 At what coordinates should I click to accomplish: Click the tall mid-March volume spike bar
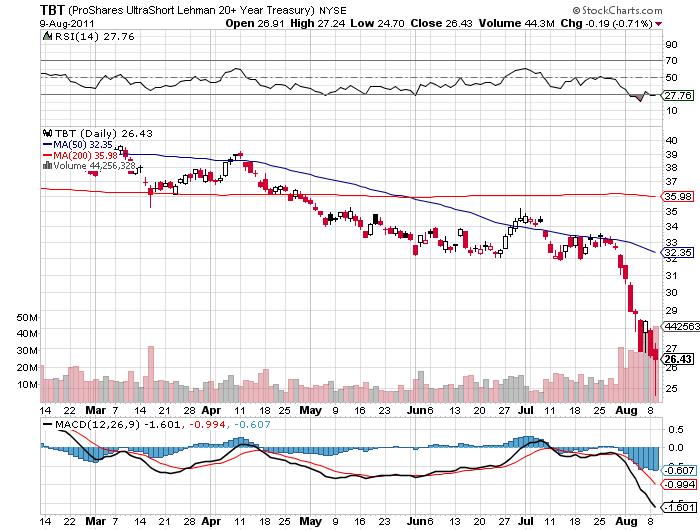[x=151, y=374]
